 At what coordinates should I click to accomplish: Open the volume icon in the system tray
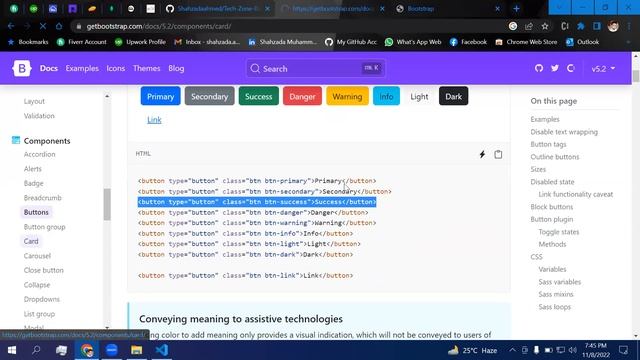click(573, 350)
